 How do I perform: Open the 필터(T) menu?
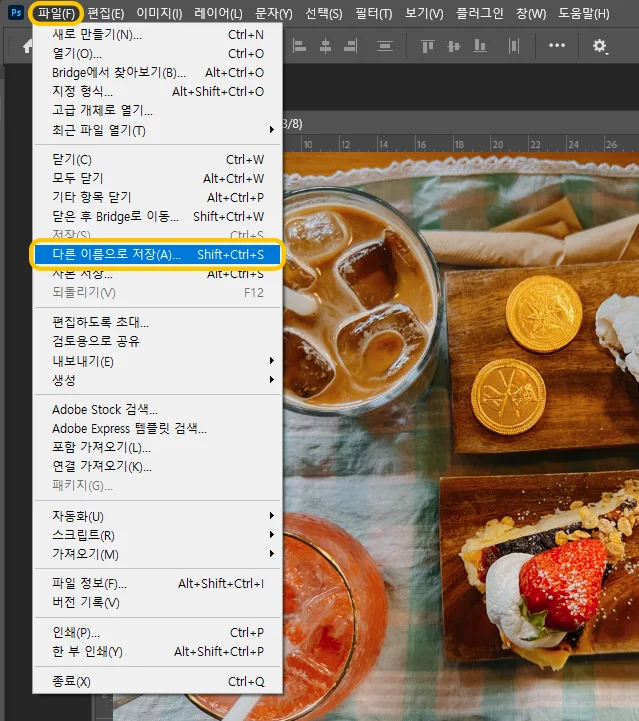tap(374, 13)
